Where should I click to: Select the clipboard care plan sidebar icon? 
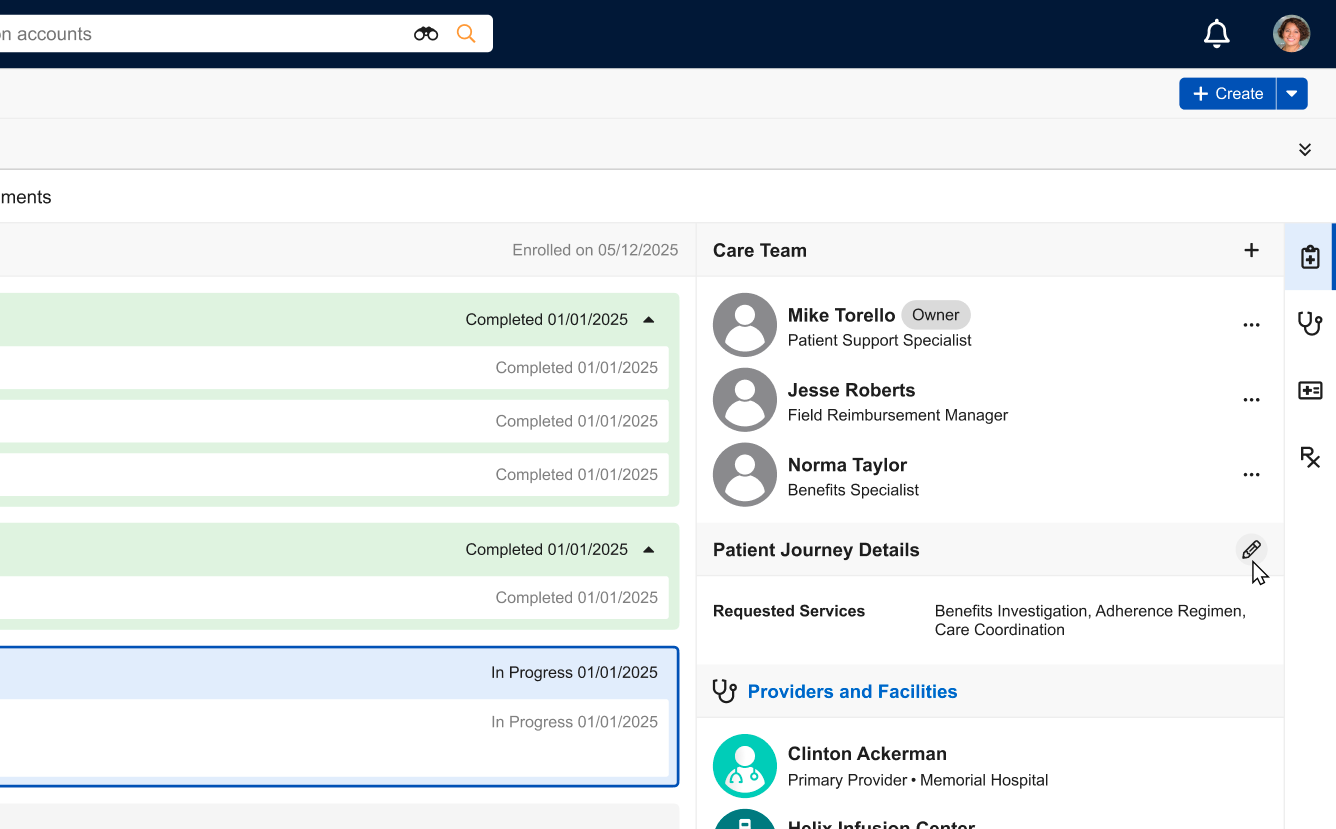pos(1310,257)
